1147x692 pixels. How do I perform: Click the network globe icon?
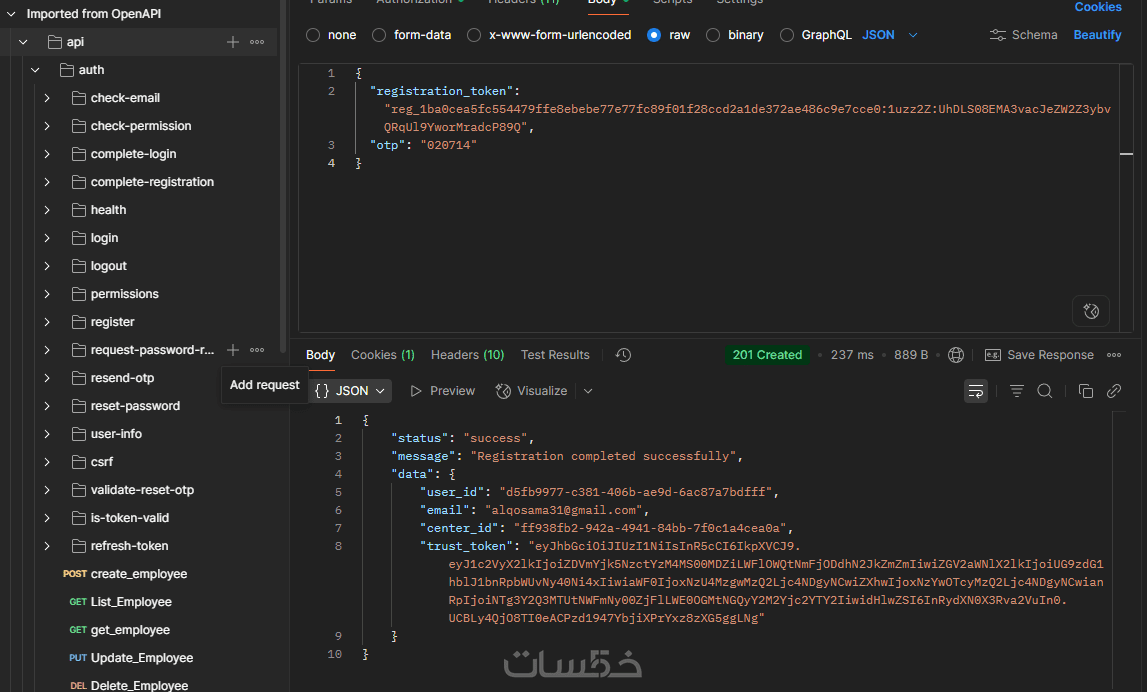pyautogui.click(x=955, y=355)
